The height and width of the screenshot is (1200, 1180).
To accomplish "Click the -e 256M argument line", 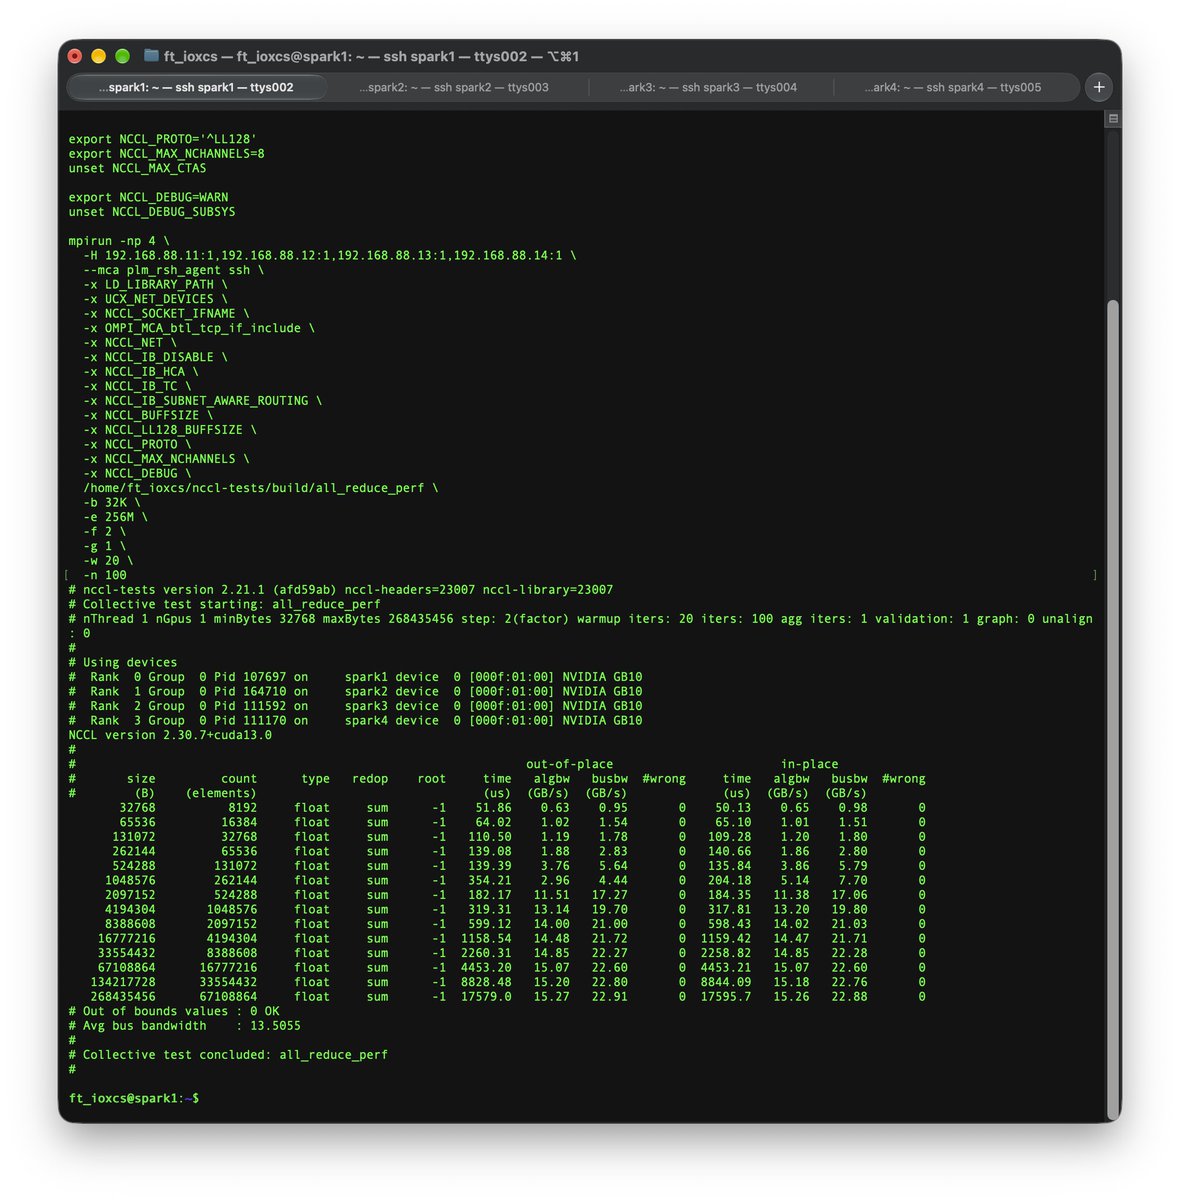I will click(116, 517).
